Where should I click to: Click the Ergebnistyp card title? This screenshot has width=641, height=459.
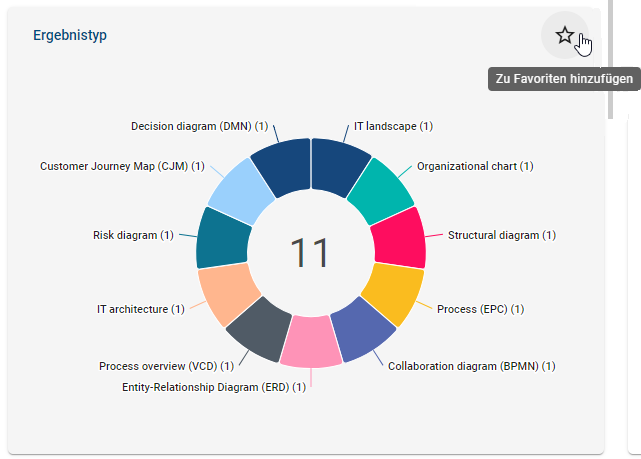(x=70, y=35)
